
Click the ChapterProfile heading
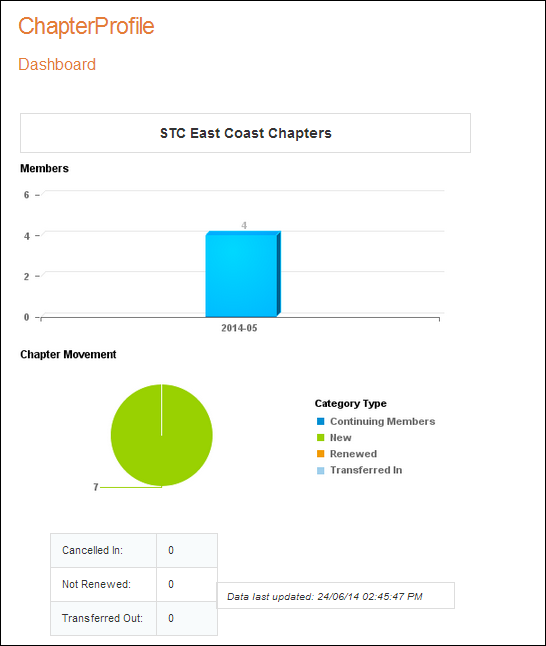86,26
